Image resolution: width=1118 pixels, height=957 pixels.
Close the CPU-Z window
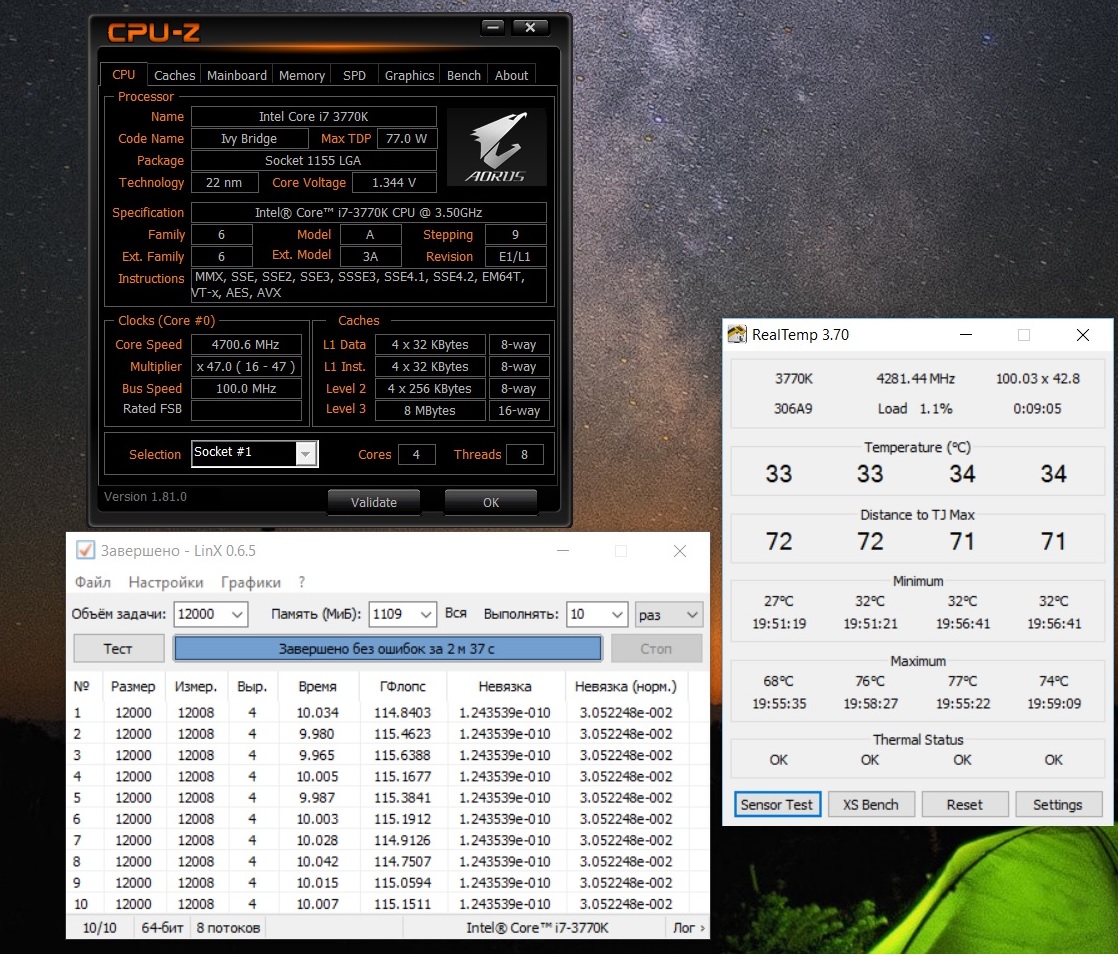coord(530,27)
